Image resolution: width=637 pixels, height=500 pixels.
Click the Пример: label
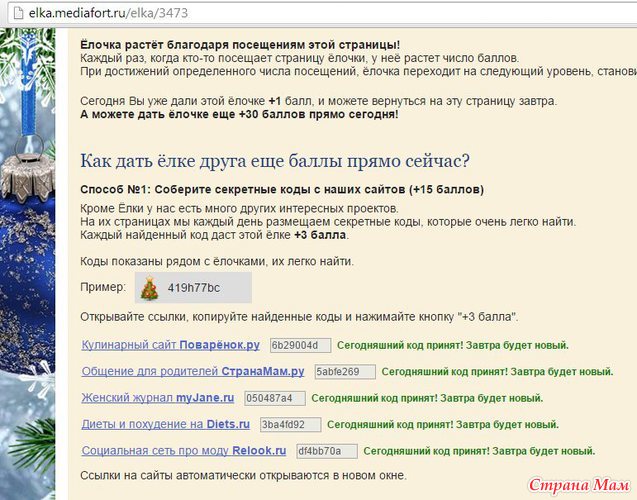tap(103, 287)
